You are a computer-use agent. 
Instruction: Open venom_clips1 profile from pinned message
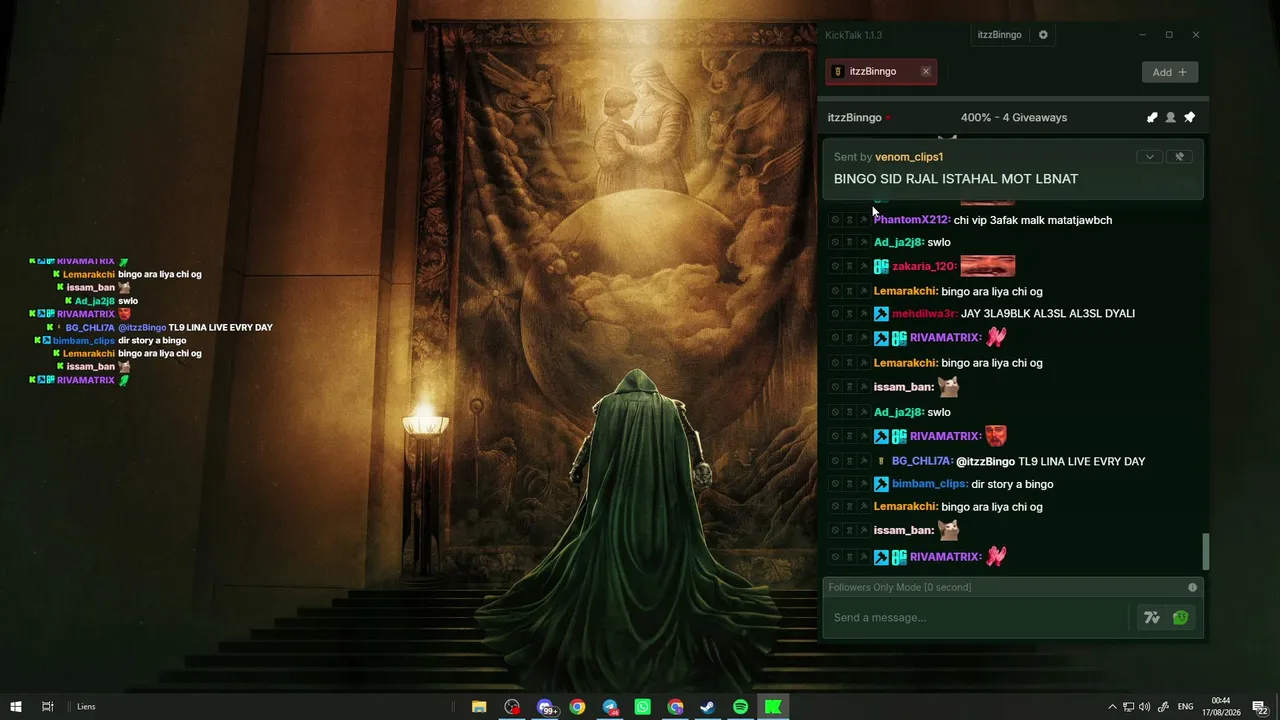point(909,157)
